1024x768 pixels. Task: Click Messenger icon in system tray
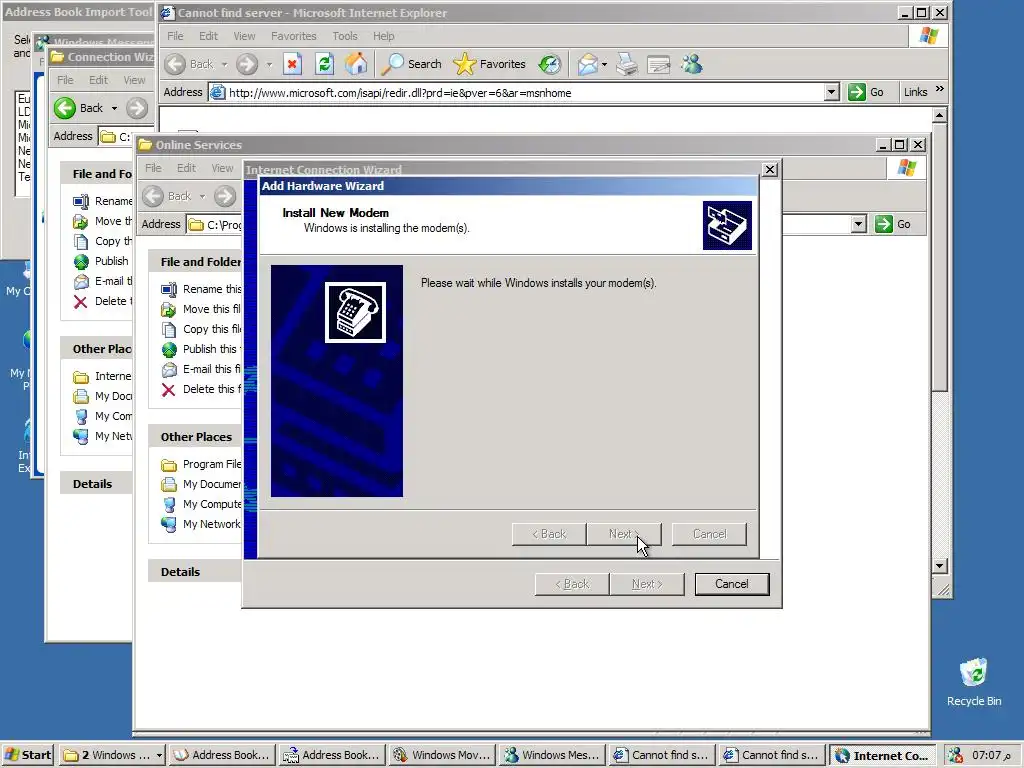pos(955,755)
